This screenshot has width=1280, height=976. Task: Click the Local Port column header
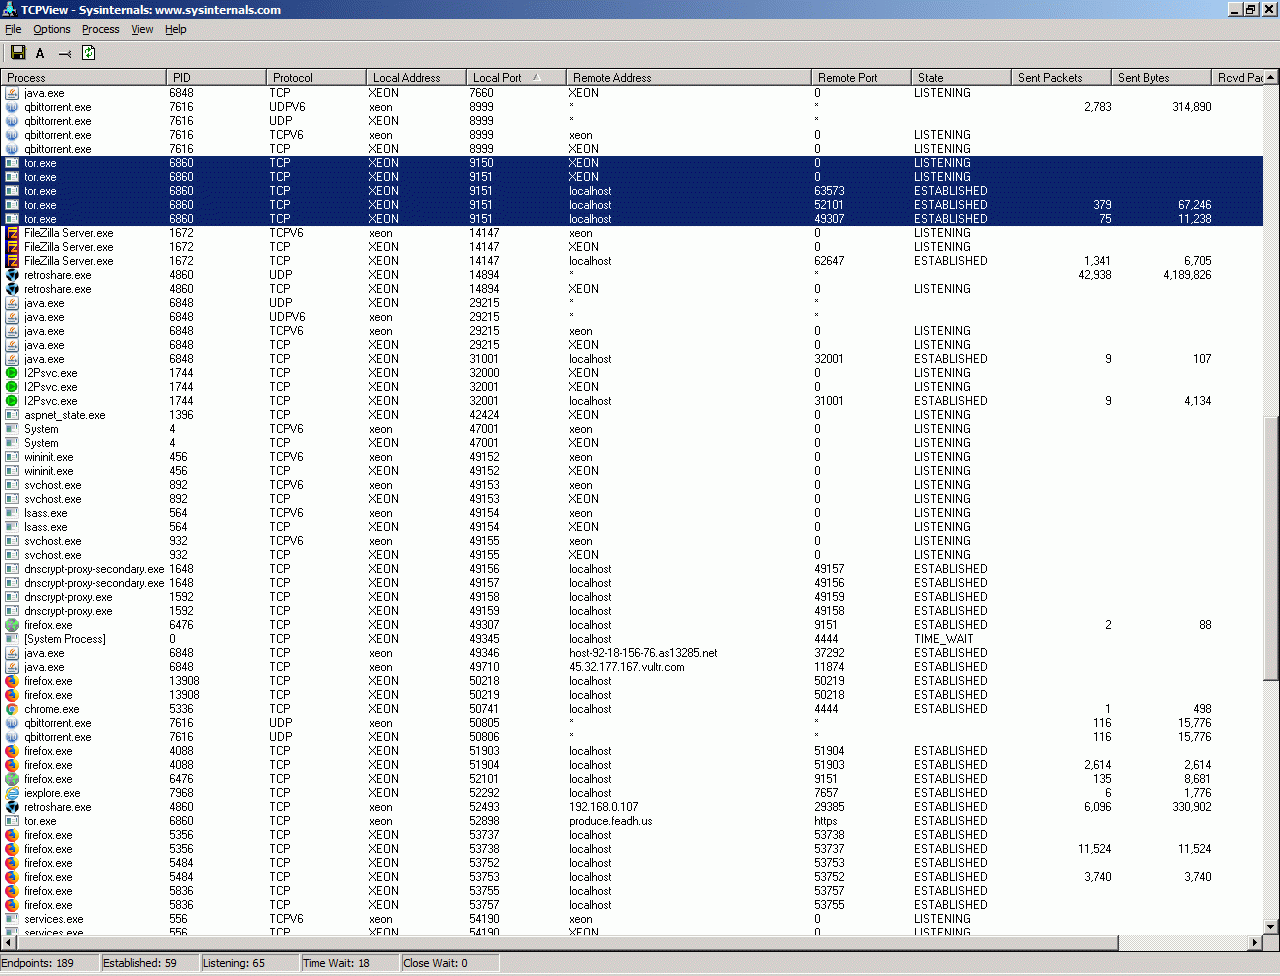(x=516, y=77)
